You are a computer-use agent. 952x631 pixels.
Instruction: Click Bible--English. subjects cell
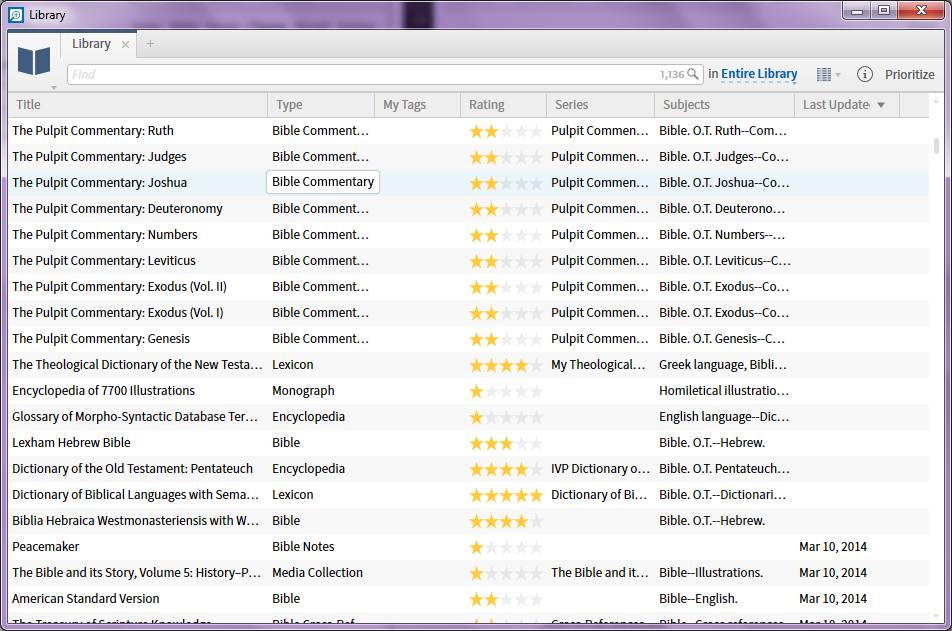coord(698,599)
